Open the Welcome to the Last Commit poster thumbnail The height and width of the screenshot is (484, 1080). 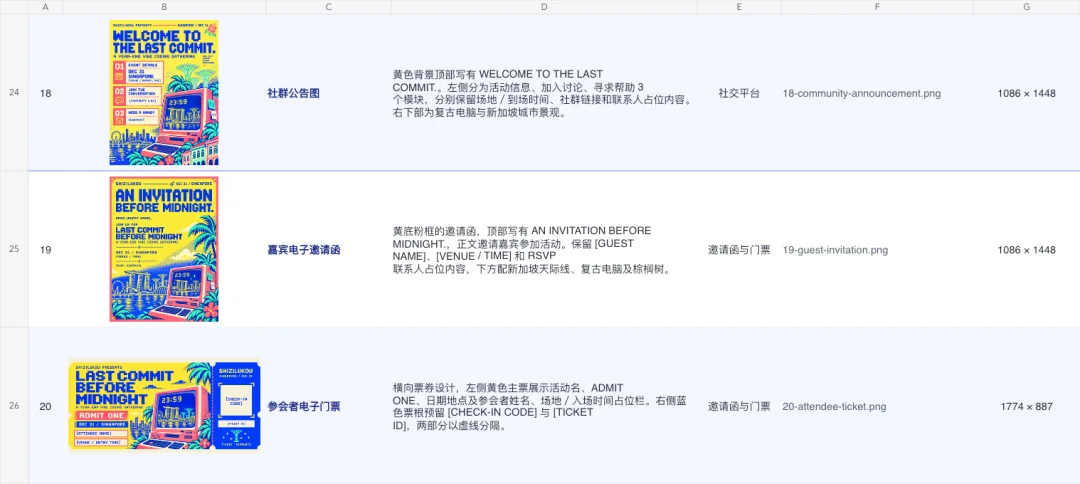[164, 92]
